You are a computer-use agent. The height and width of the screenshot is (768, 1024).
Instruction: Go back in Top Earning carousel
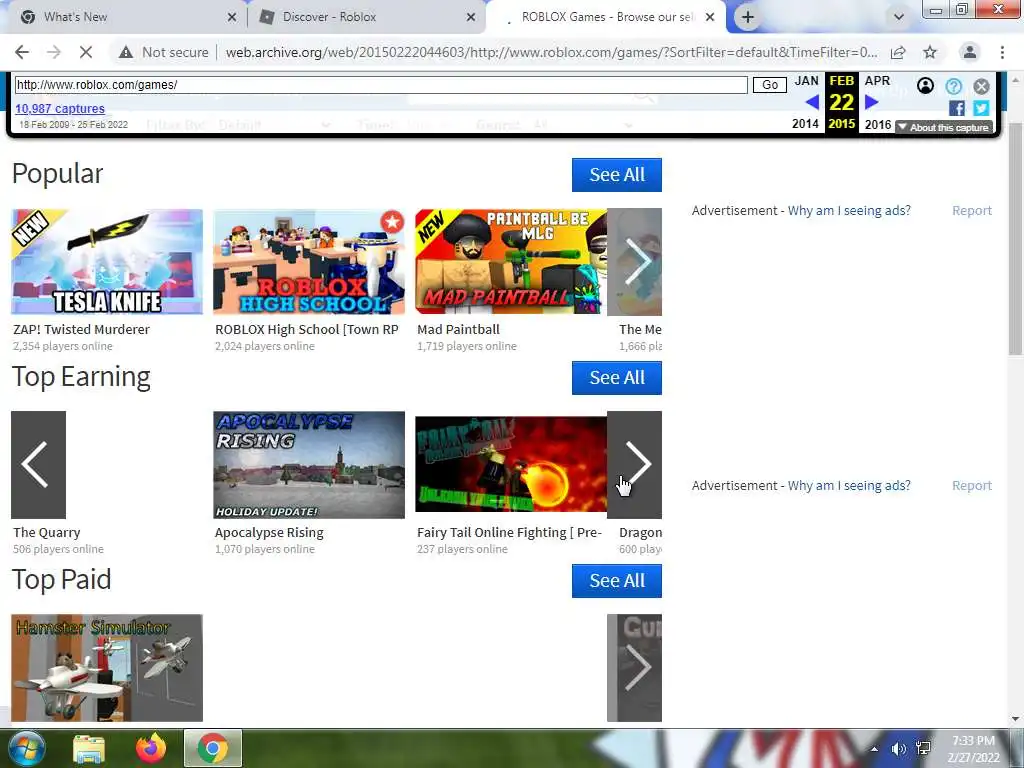pyautogui.click(x=39, y=465)
